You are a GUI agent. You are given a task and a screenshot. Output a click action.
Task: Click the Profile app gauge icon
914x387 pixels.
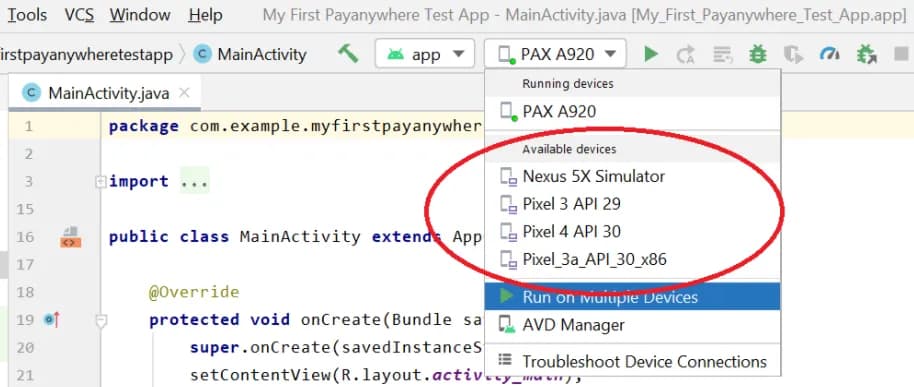pyautogui.click(x=829, y=54)
